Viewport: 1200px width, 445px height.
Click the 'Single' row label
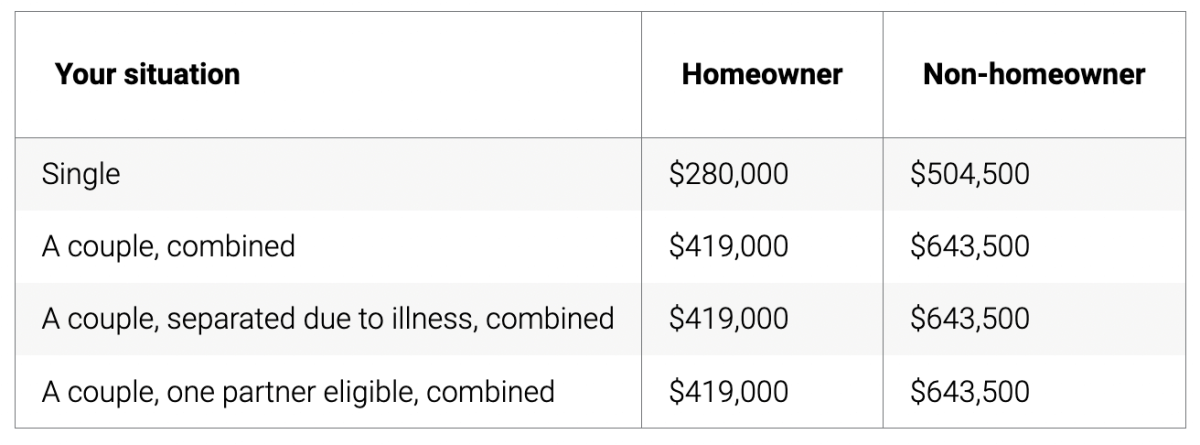coord(81,174)
